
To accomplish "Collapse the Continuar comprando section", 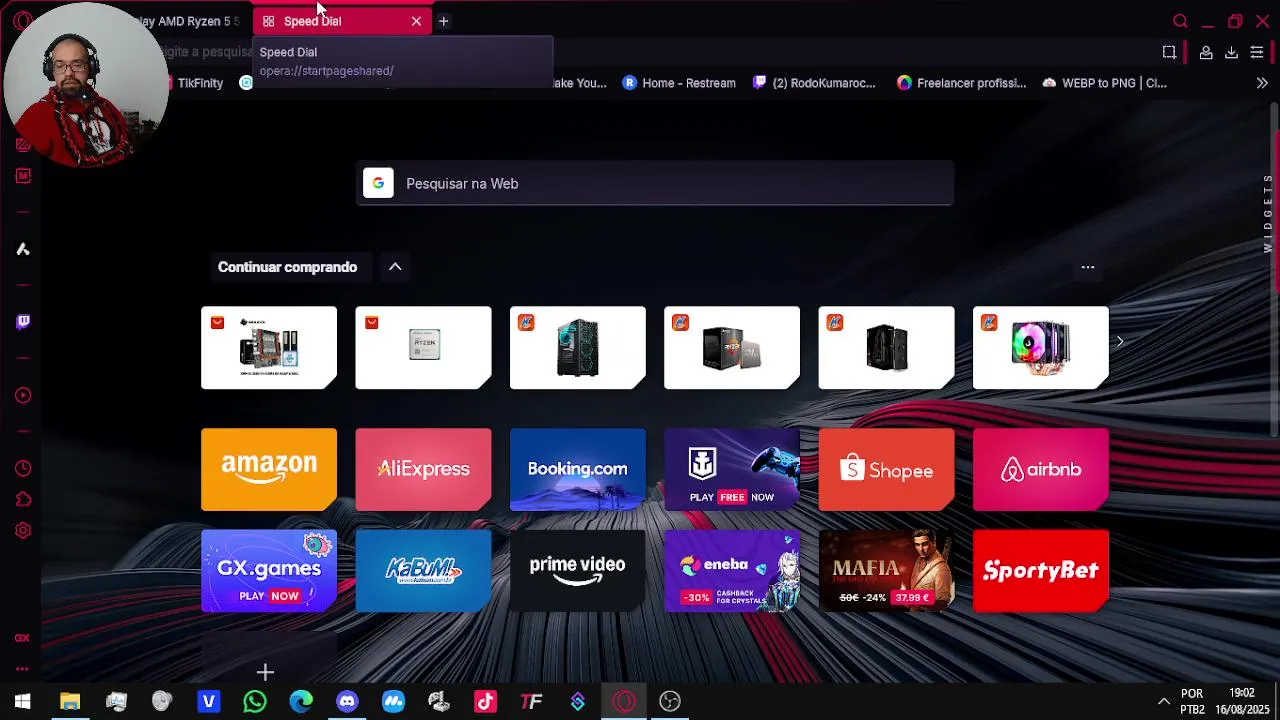I will (x=395, y=267).
